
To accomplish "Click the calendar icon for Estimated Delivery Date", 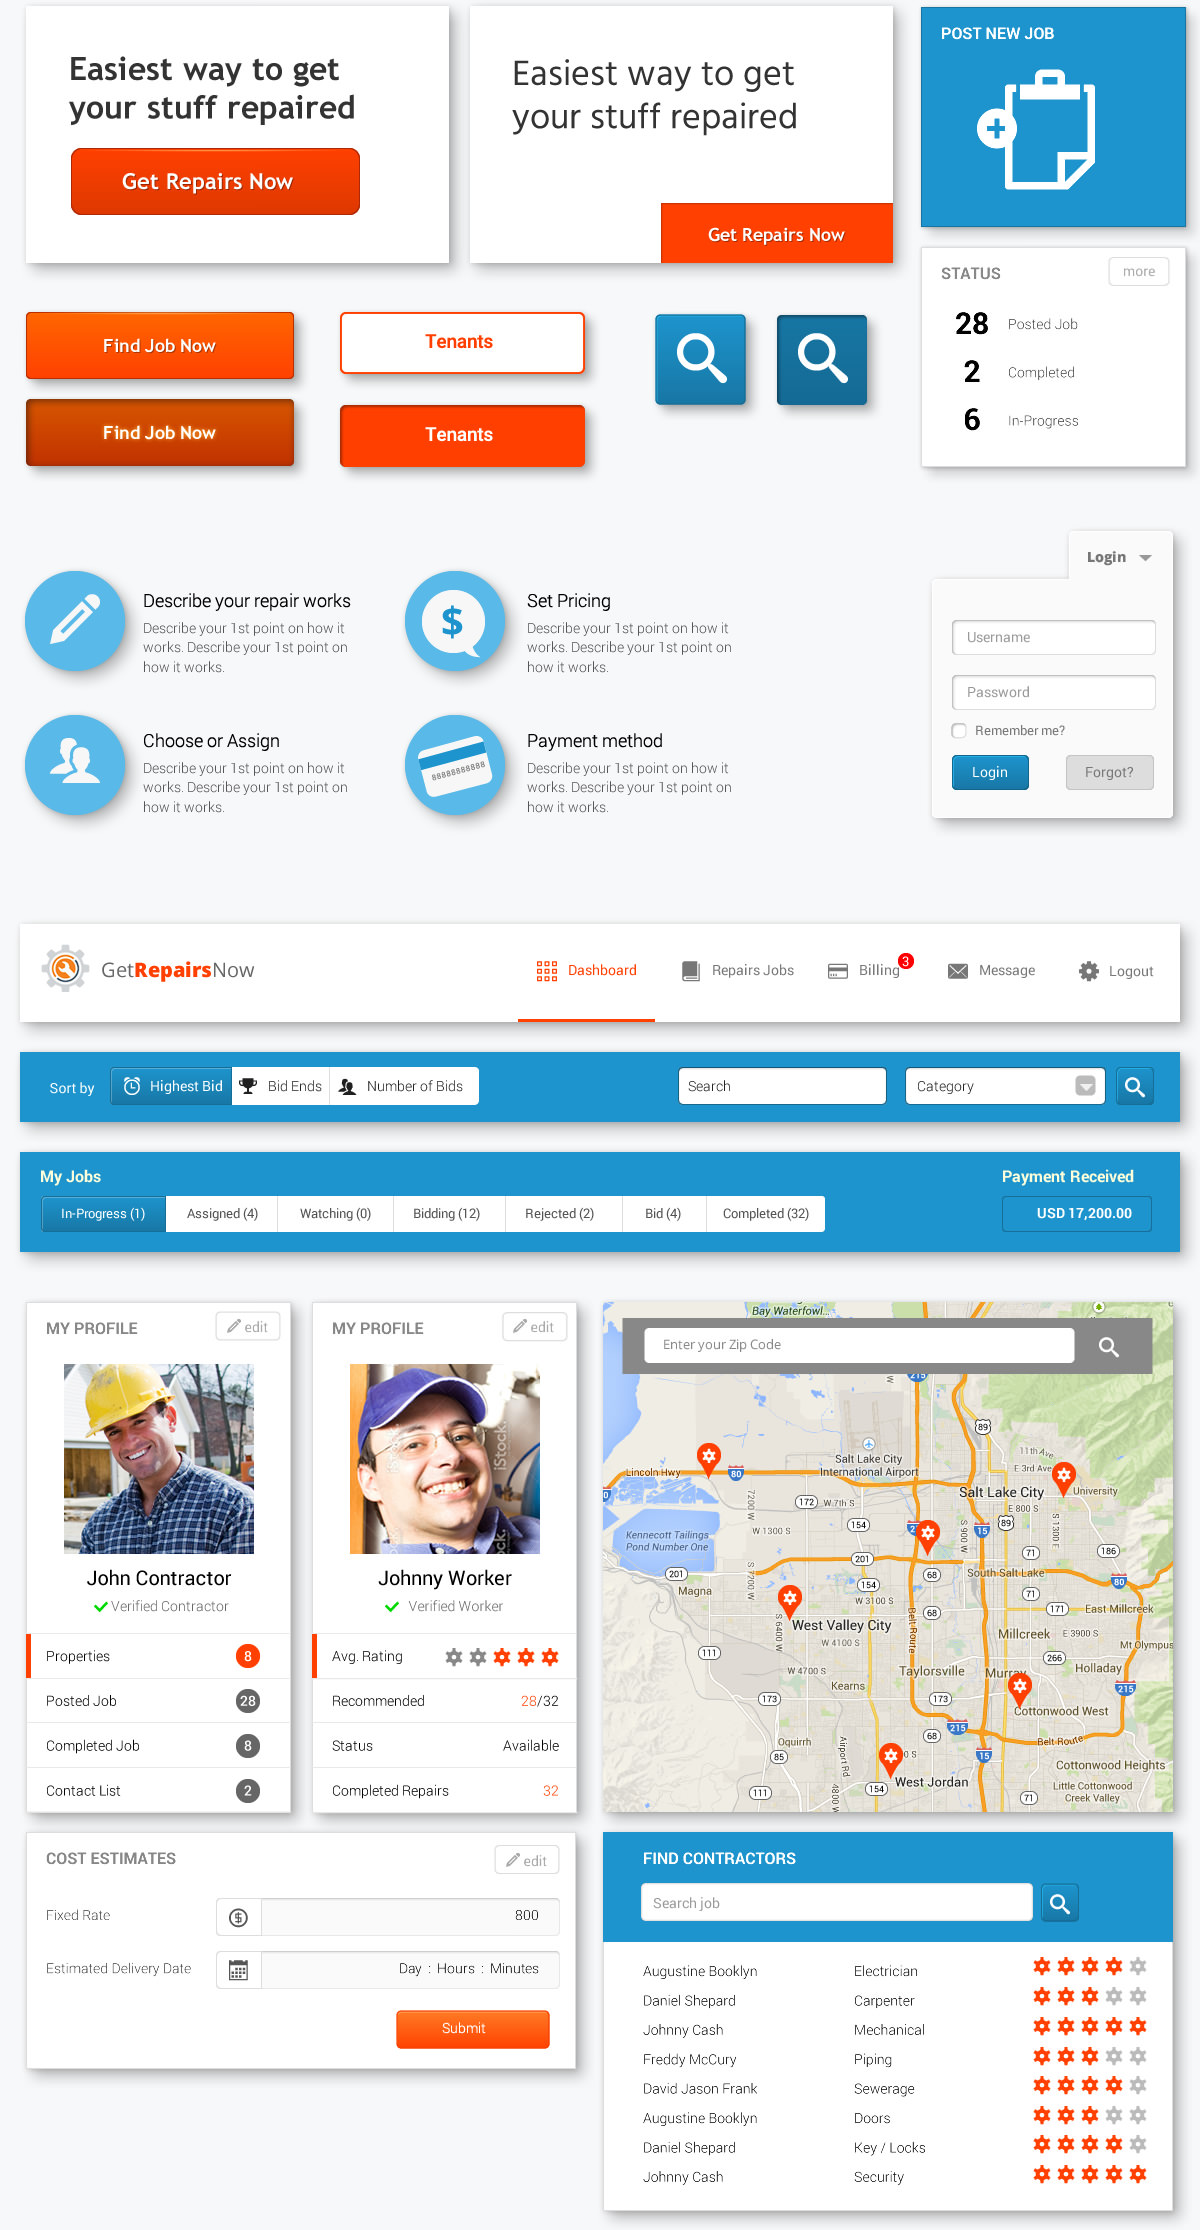I will tap(238, 1970).
